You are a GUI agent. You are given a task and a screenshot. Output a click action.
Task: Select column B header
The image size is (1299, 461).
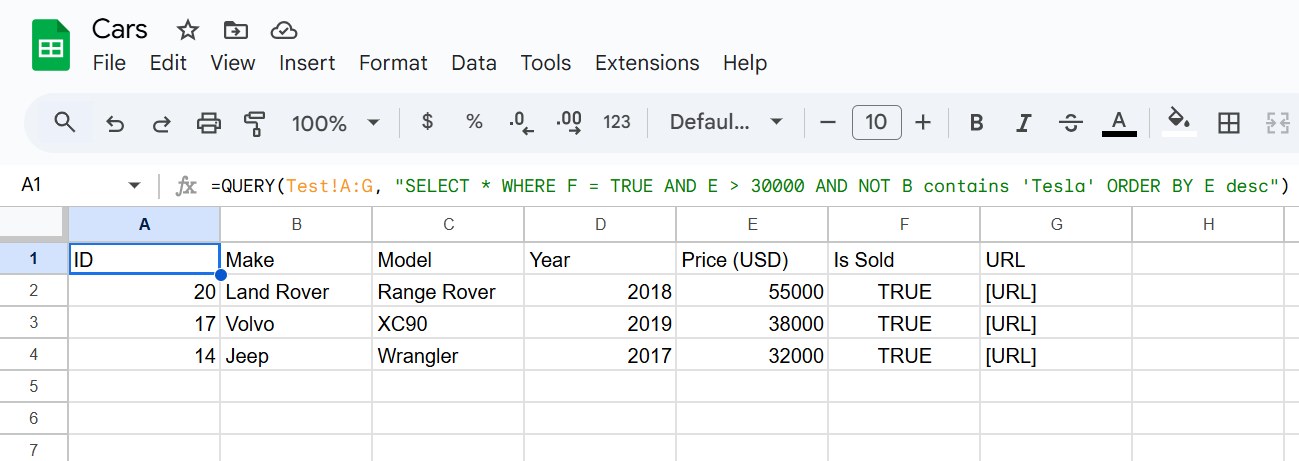point(297,224)
